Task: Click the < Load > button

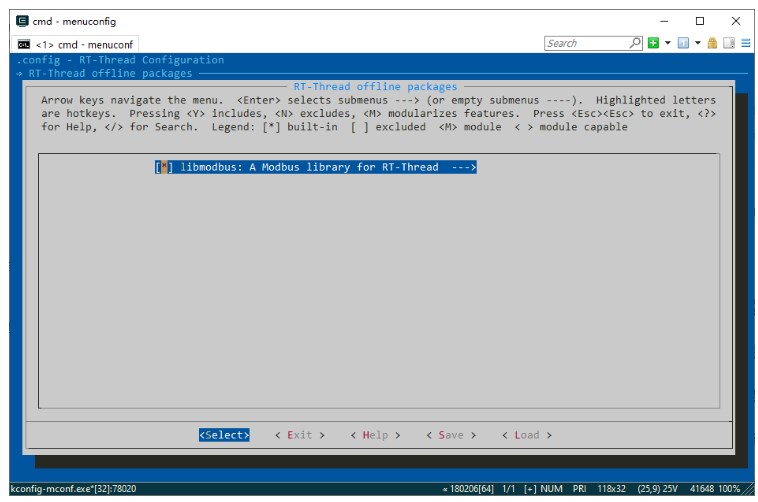Action: (x=527, y=435)
